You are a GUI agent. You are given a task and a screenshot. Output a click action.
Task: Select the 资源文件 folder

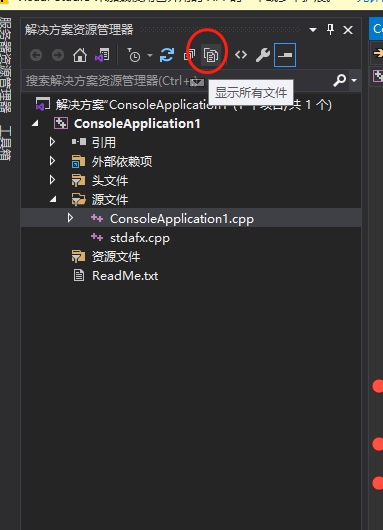(116, 257)
